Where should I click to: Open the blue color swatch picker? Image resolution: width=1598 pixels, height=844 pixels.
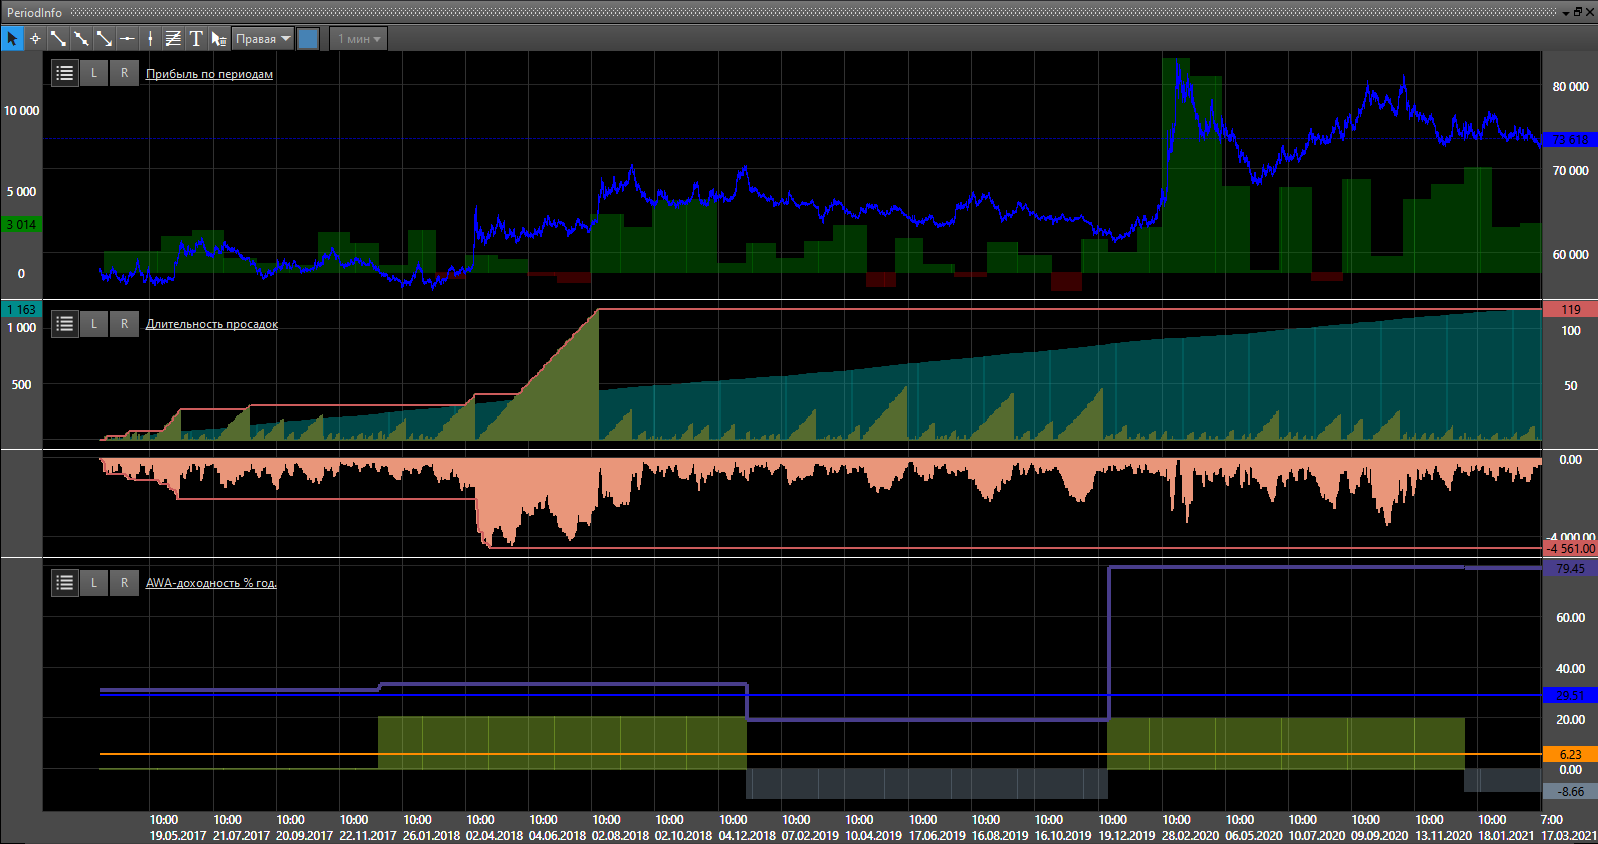click(x=308, y=39)
